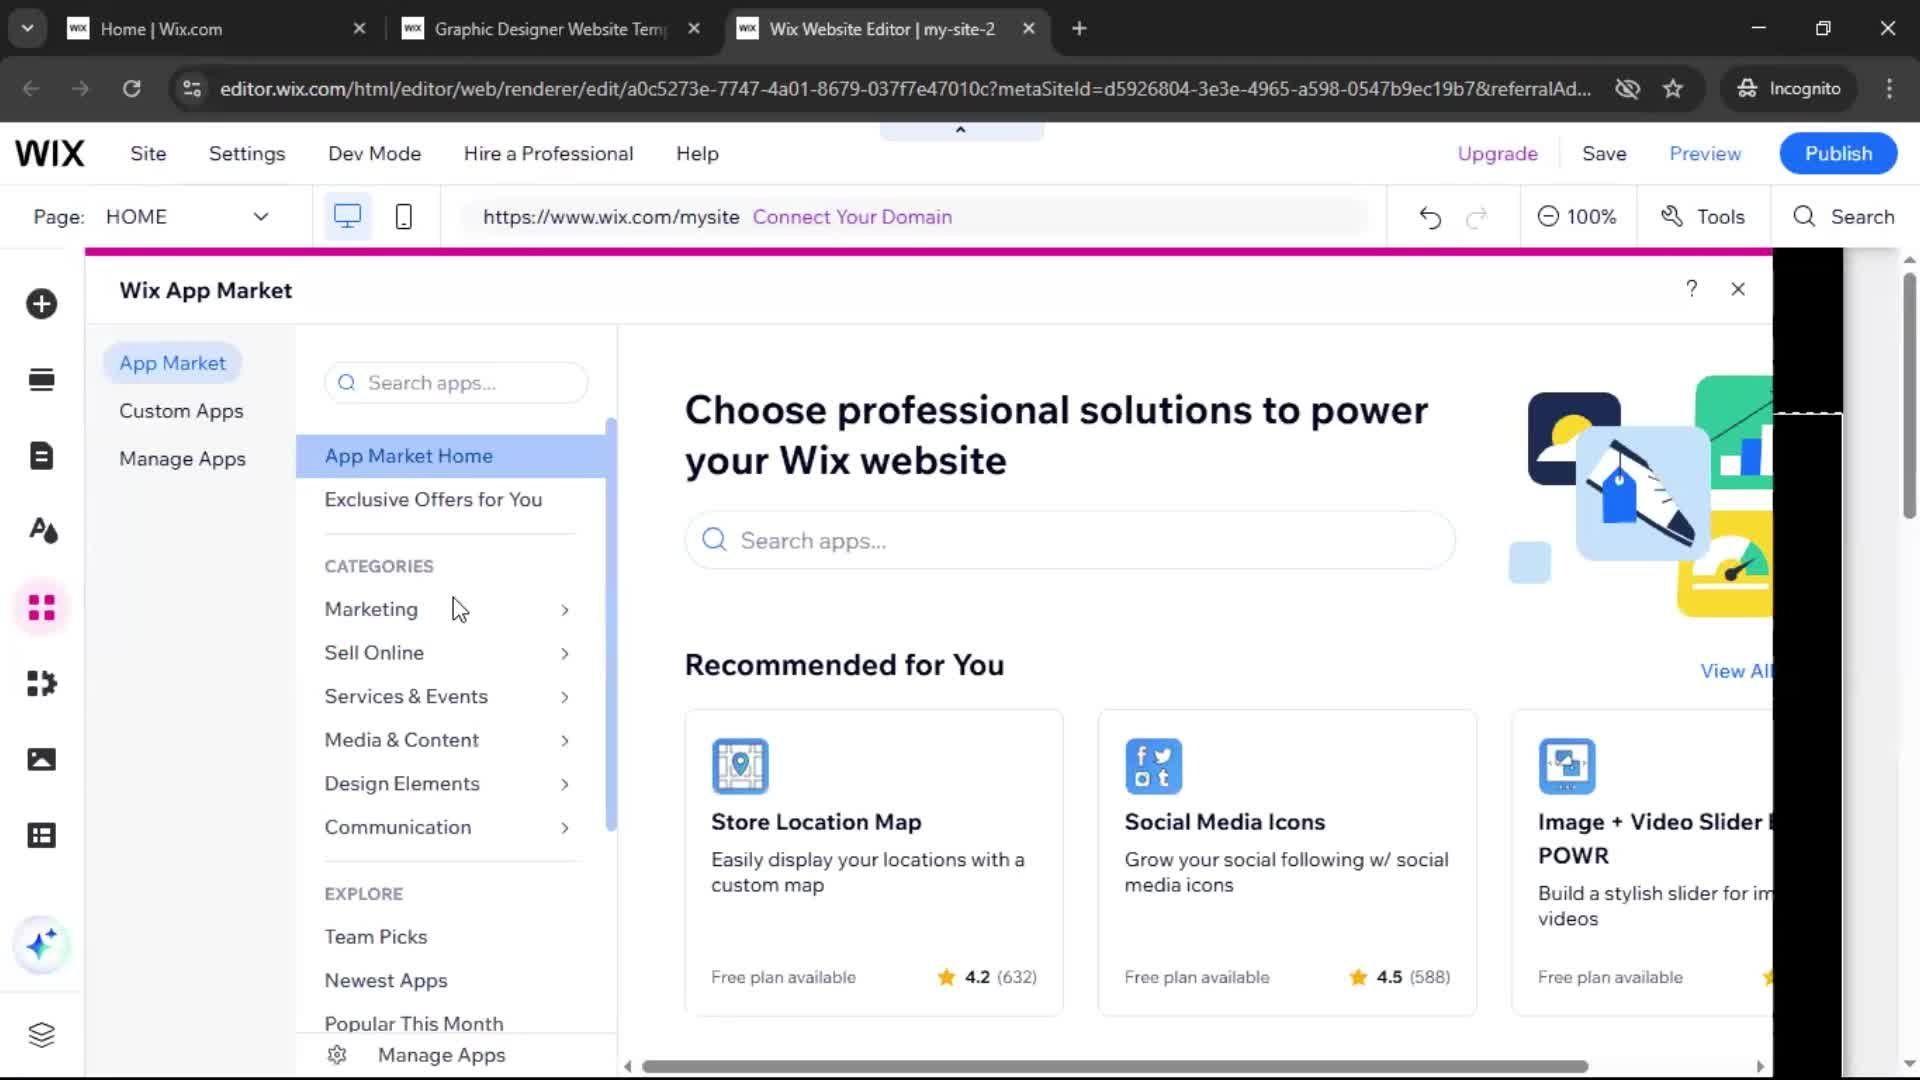Open the Help menu
The height and width of the screenshot is (1080, 1920).
697,153
